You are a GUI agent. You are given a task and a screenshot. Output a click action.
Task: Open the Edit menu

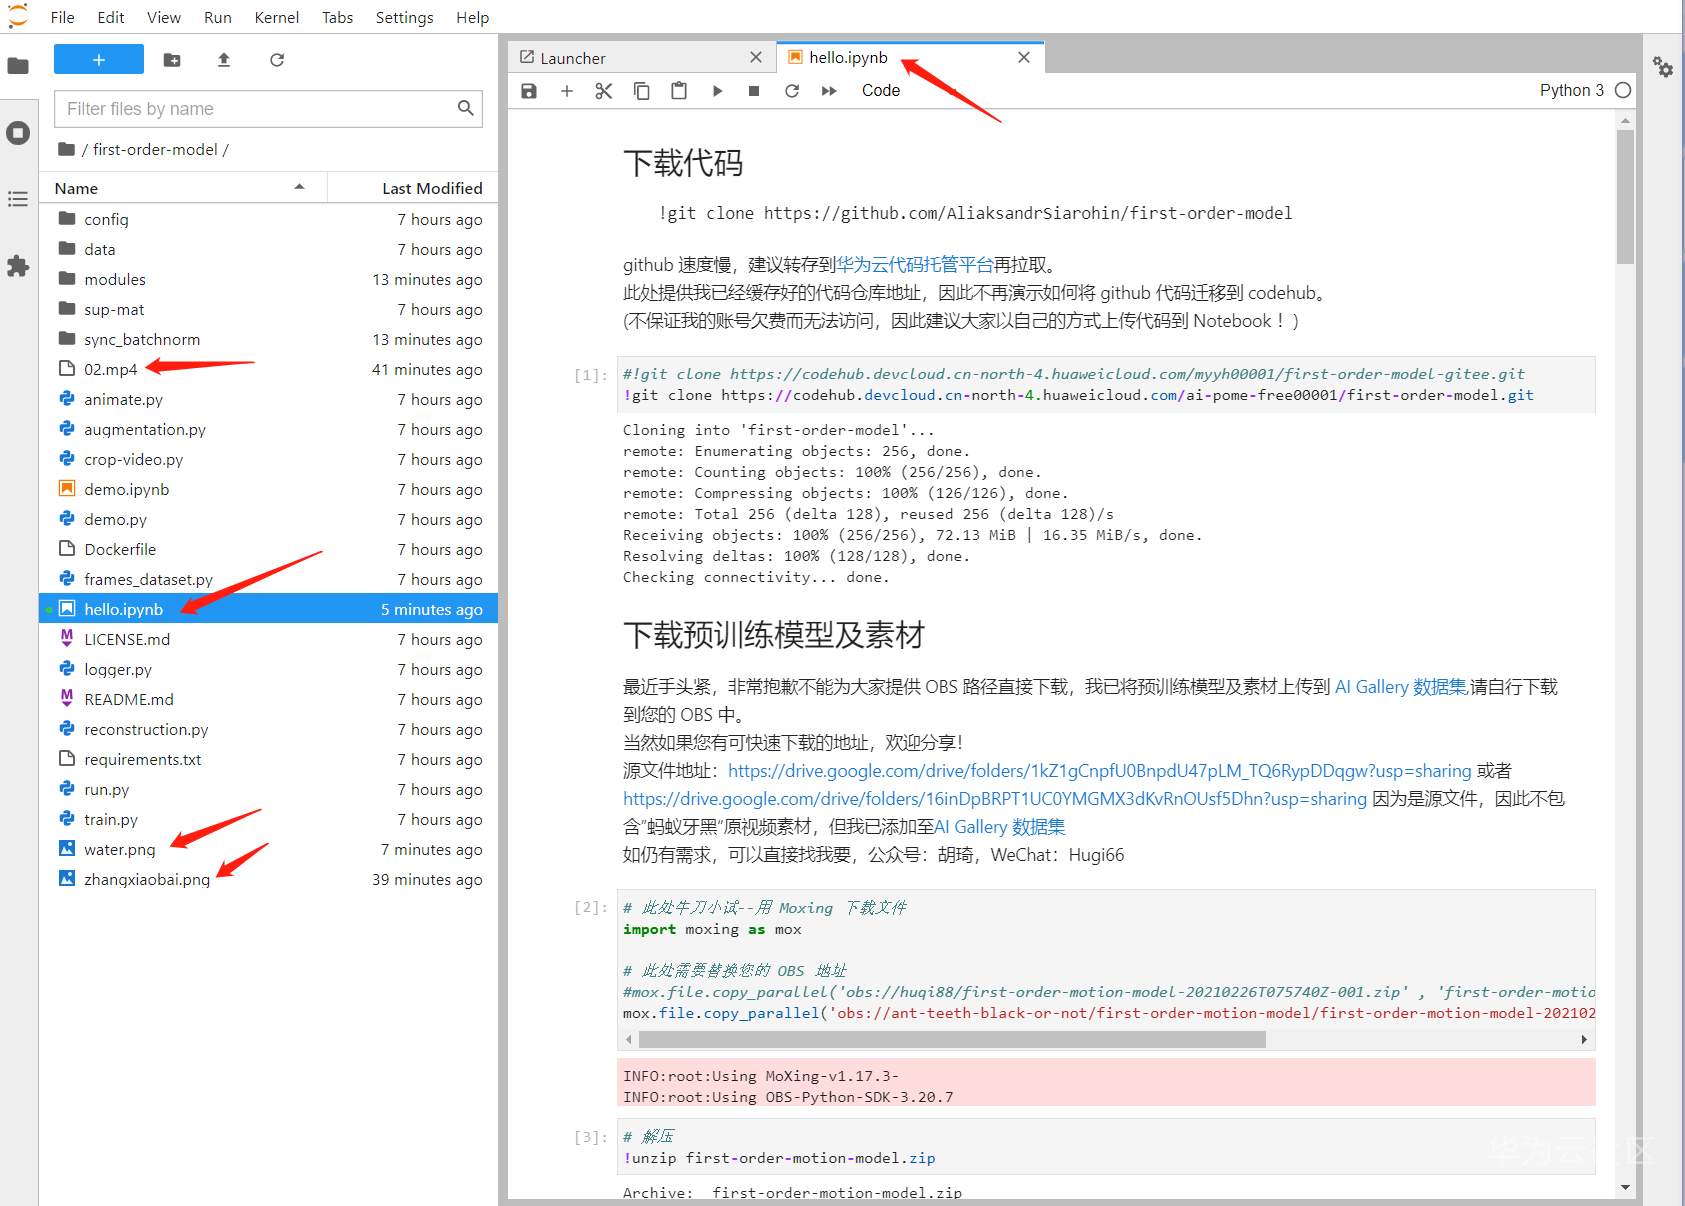point(111,17)
